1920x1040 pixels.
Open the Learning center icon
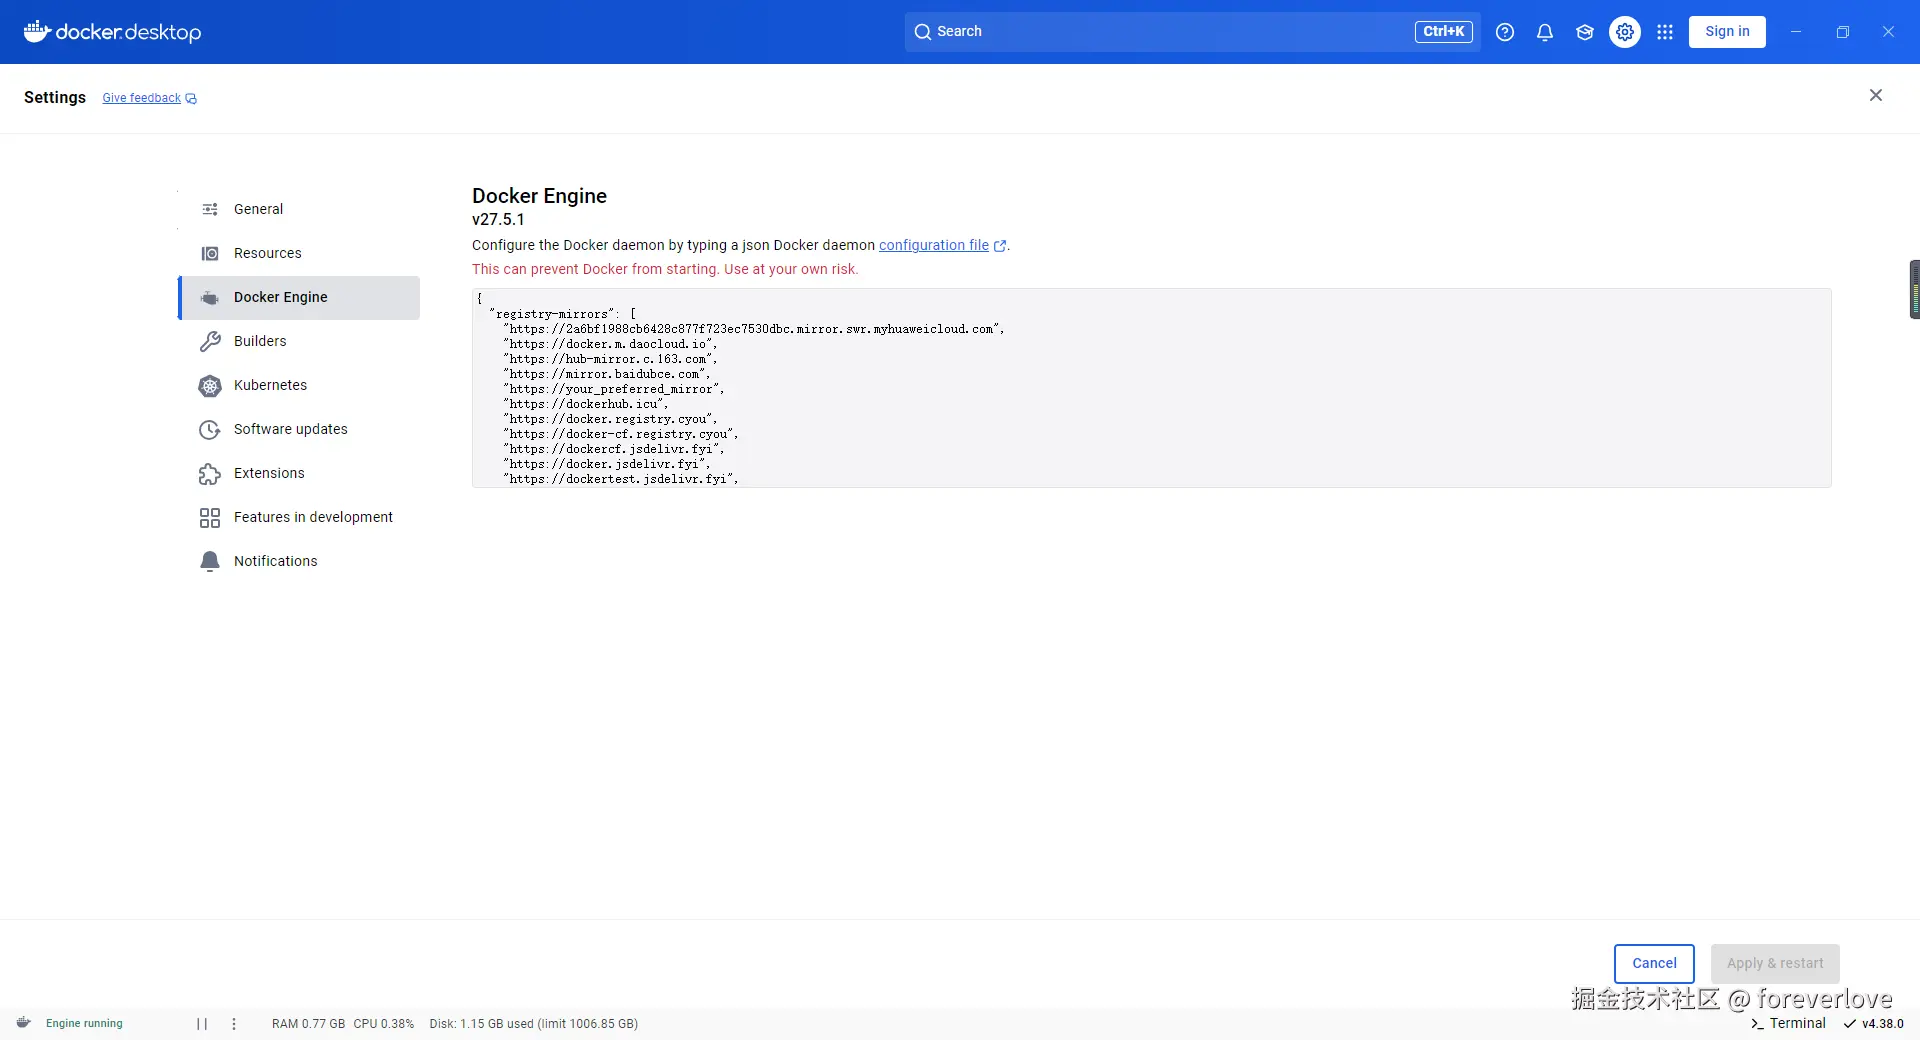click(x=1585, y=32)
